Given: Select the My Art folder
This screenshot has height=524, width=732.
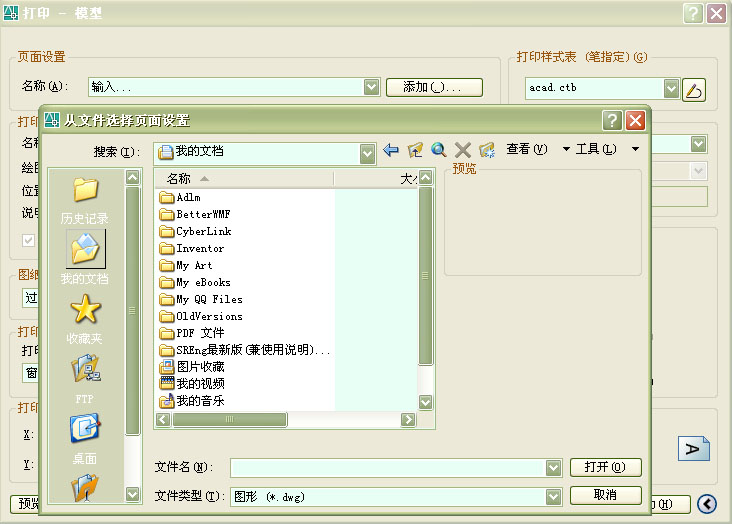Looking at the screenshot, I should tap(186, 265).
